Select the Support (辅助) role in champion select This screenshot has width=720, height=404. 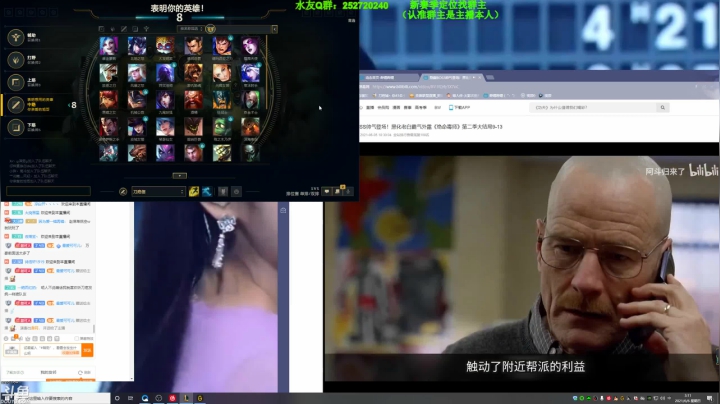pyautogui.click(x=16, y=37)
